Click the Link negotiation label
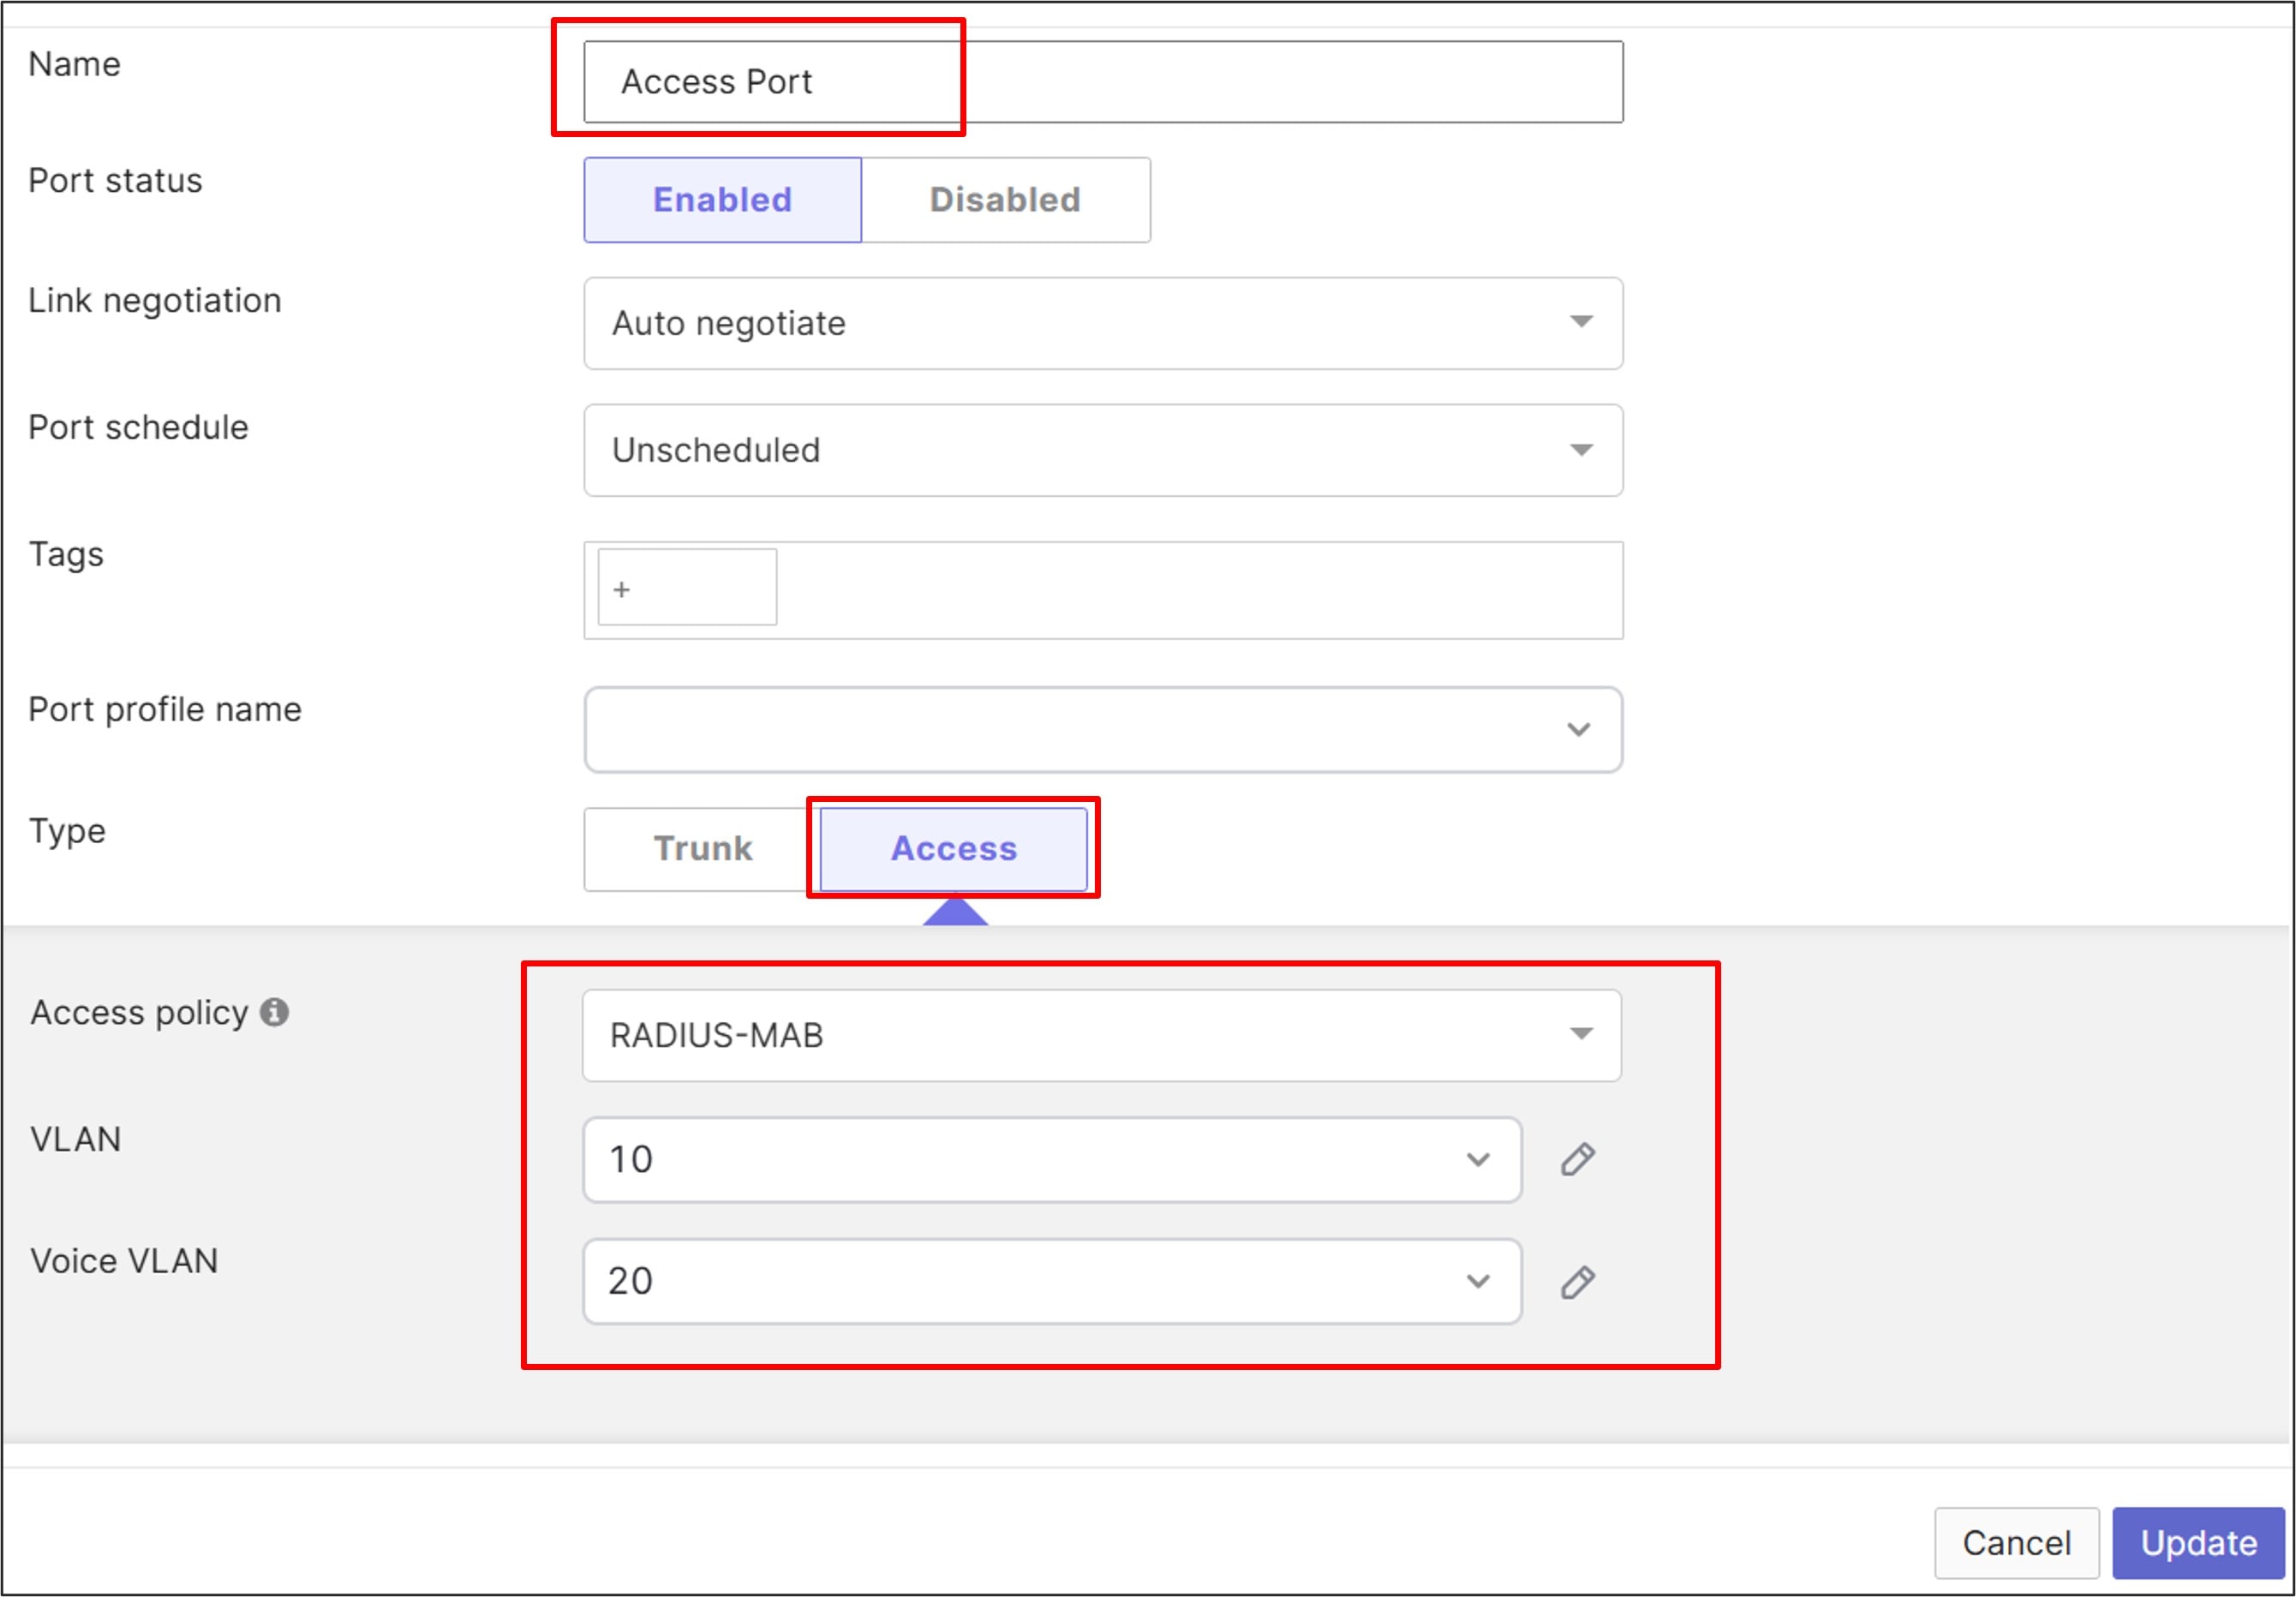The image size is (2296, 1597). click(155, 301)
